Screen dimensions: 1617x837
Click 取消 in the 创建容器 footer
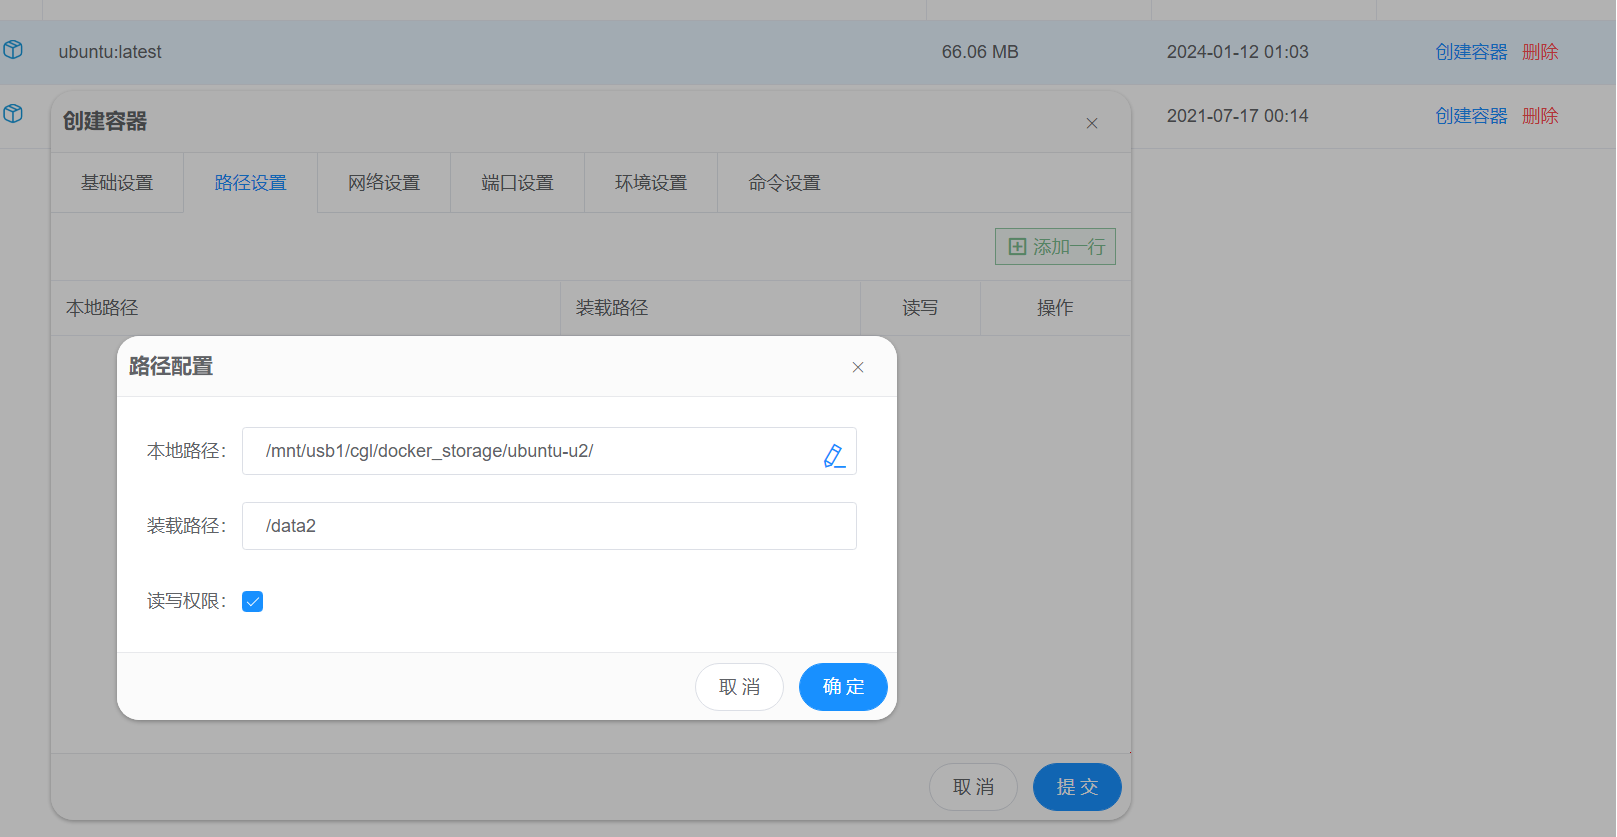[x=973, y=787]
